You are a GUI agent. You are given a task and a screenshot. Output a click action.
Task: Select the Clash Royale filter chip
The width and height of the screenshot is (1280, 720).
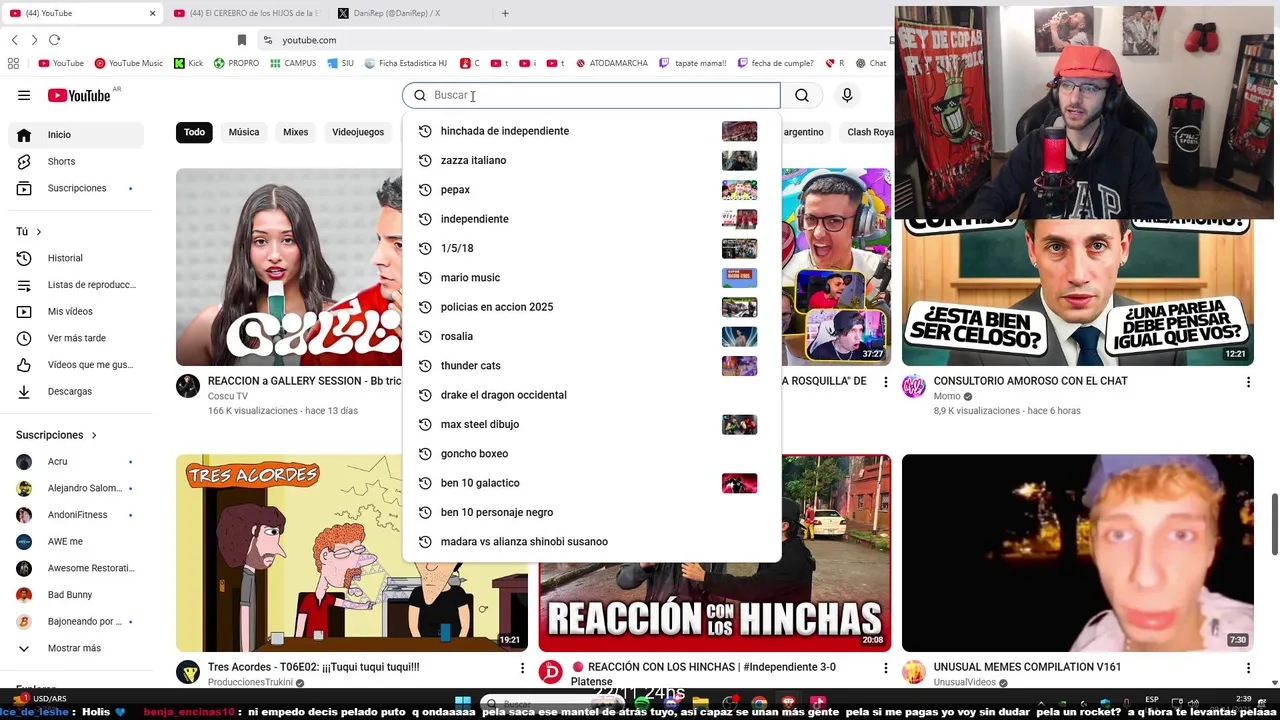pyautogui.click(x=870, y=132)
